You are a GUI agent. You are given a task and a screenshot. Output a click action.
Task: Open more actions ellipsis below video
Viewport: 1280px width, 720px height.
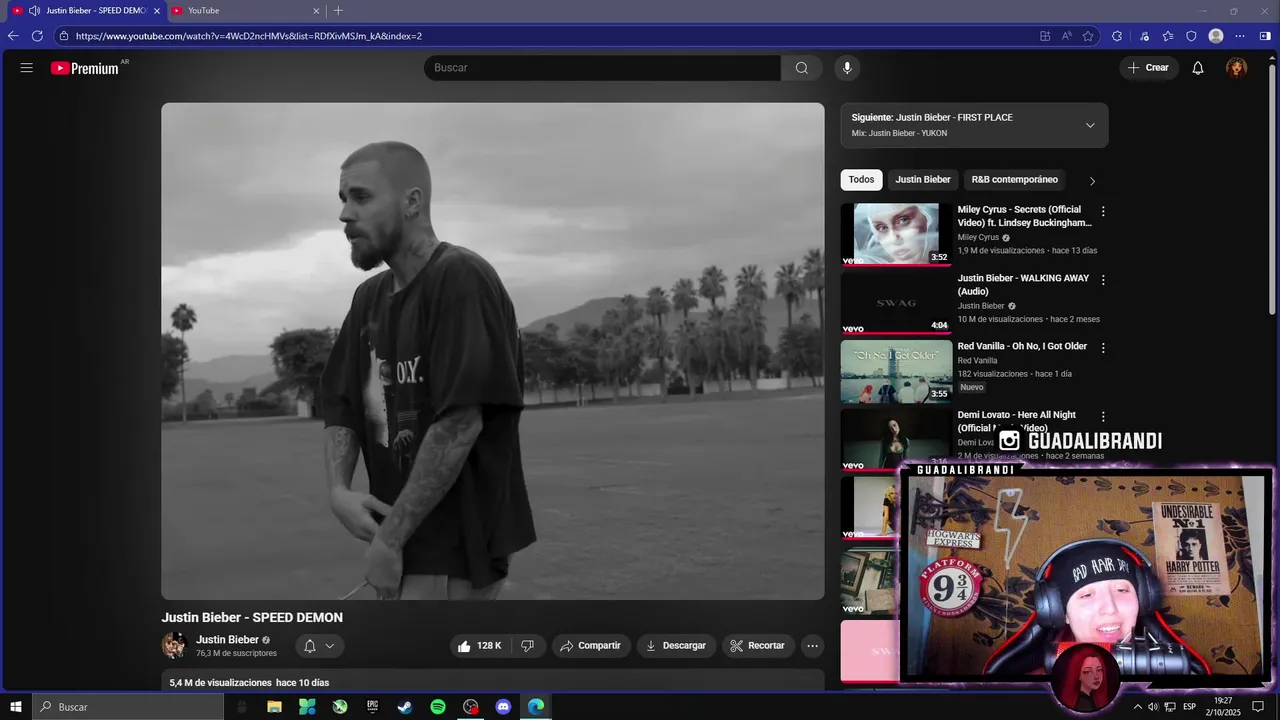point(812,646)
